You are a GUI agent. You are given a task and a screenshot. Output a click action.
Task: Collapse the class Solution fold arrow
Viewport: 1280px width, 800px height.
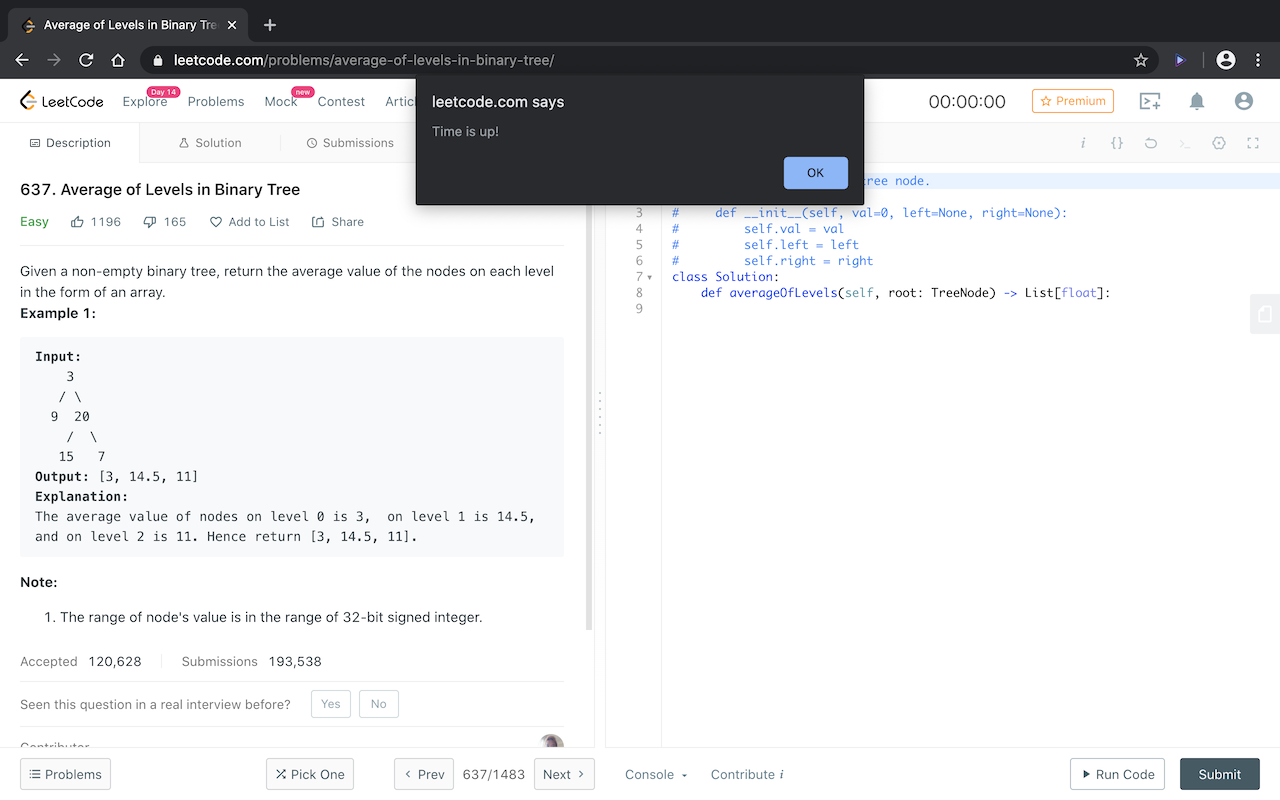[x=650, y=277]
